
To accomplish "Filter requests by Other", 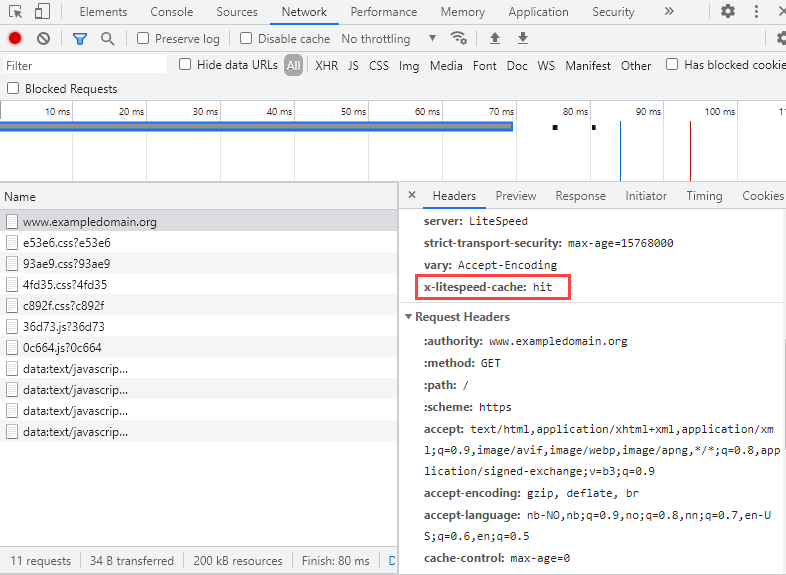I will [636, 66].
